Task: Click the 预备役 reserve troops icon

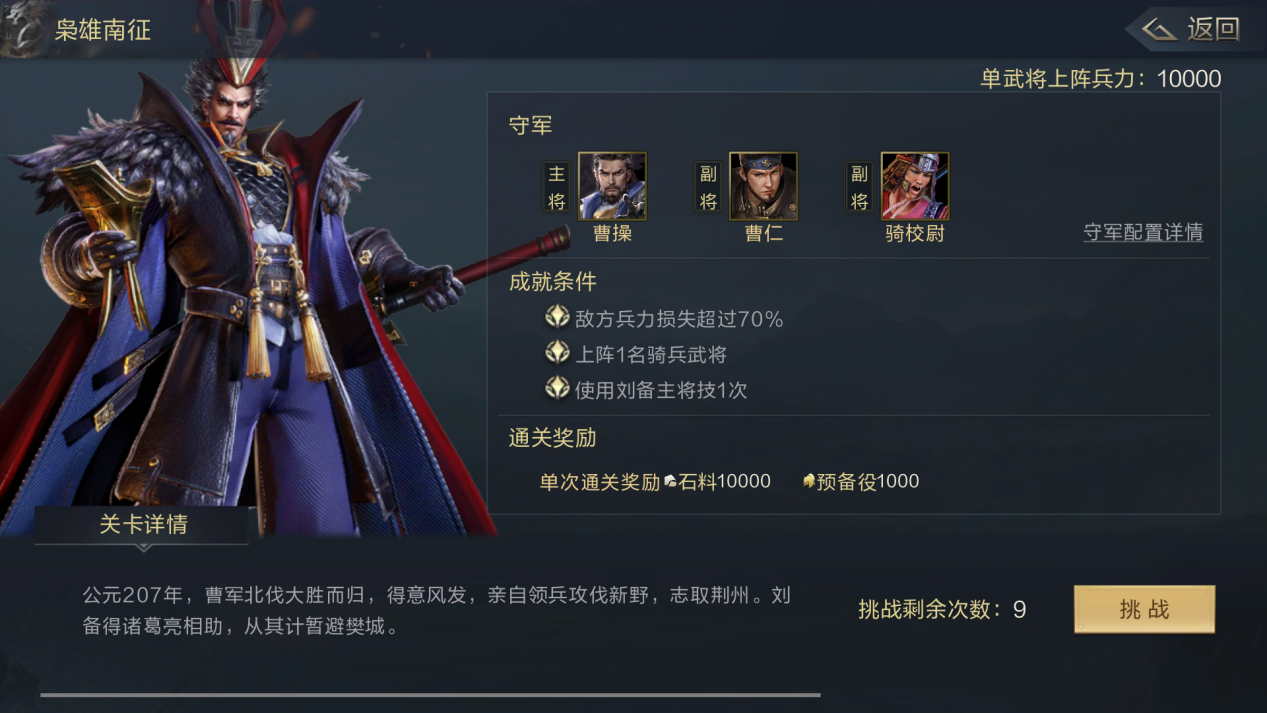Action: click(x=809, y=481)
